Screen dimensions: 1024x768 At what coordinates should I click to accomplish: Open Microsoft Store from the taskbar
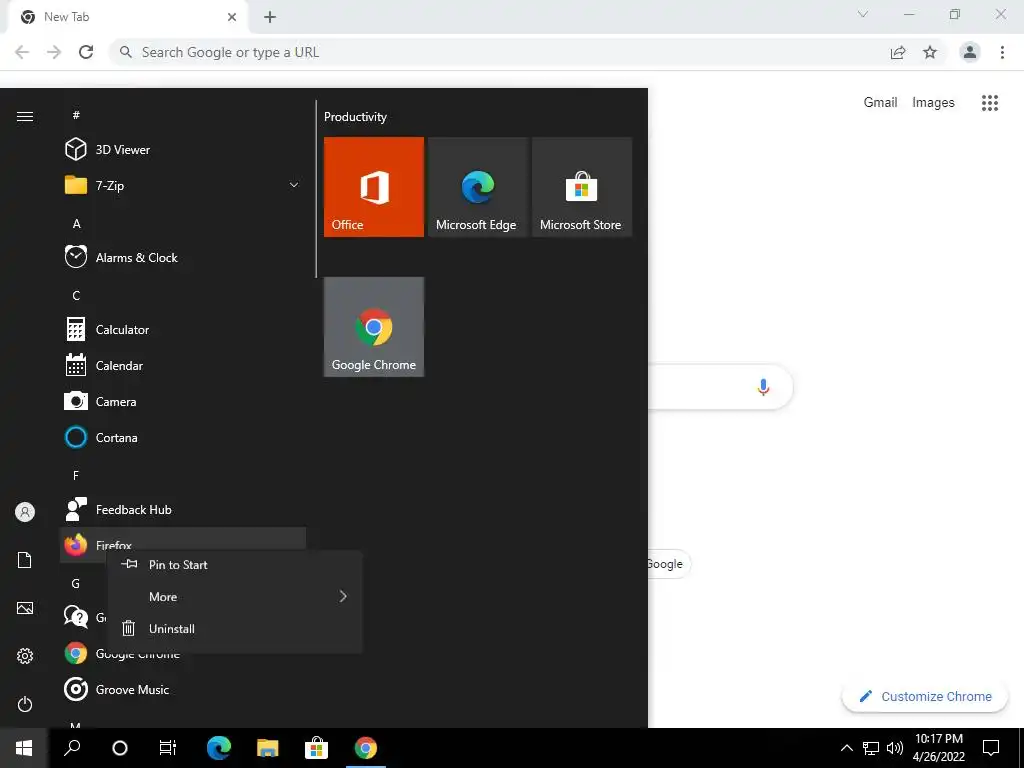coord(316,748)
